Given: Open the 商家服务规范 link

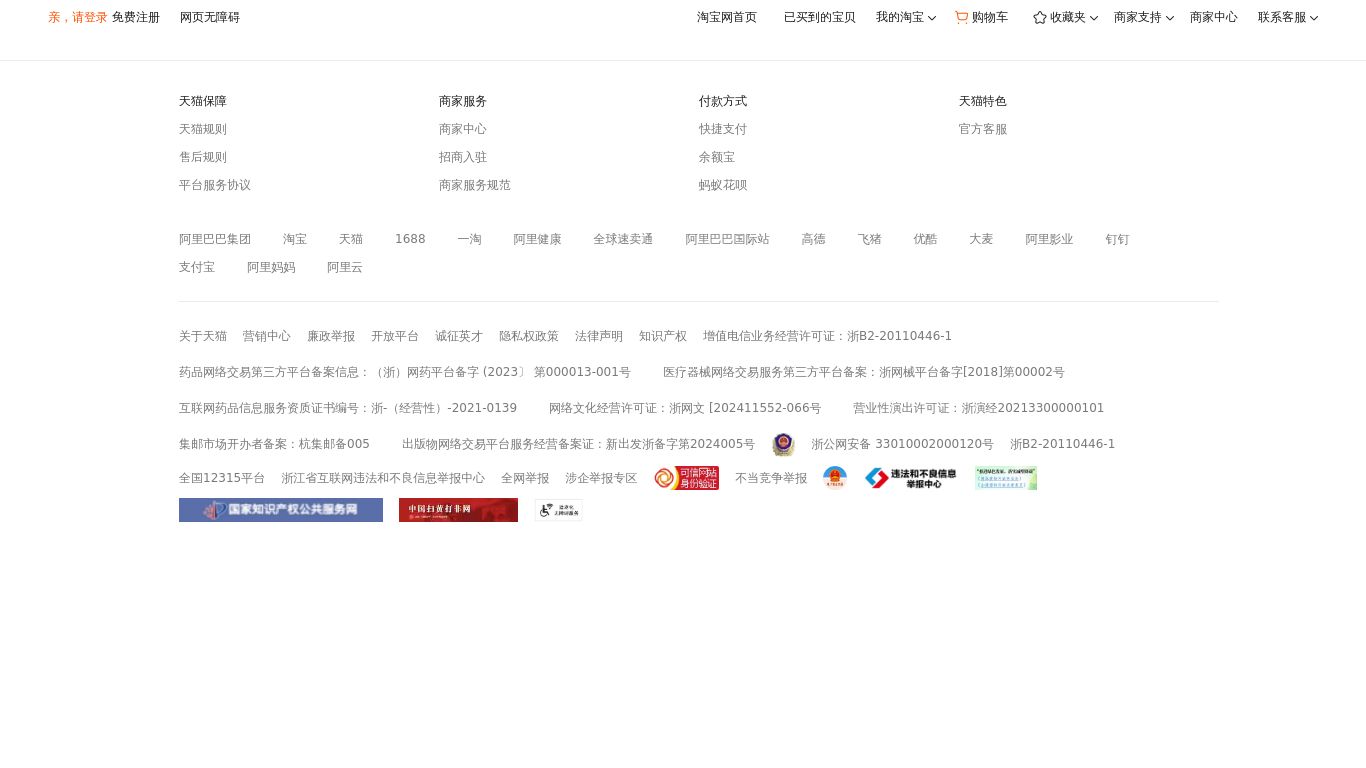Looking at the screenshot, I should pyautogui.click(x=475, y=185).
